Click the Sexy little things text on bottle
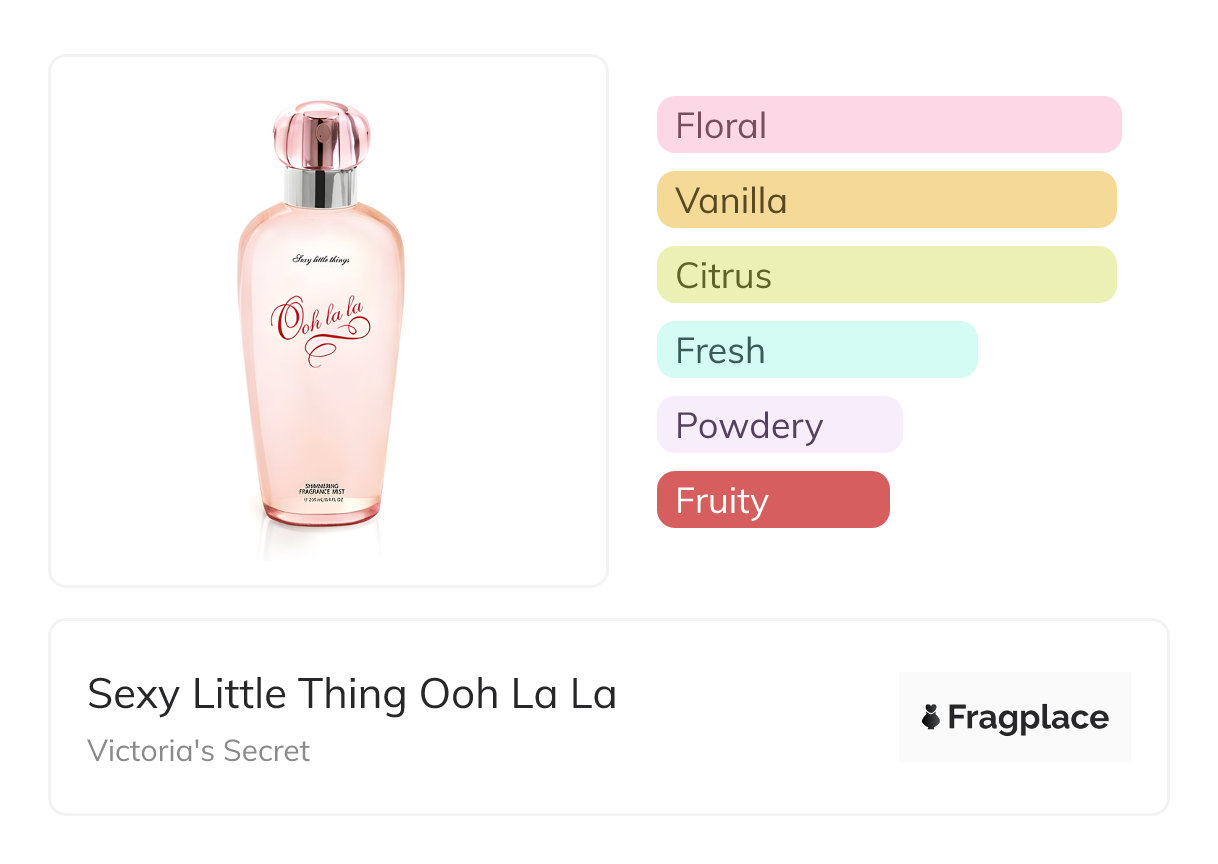This screenshot has height=864, width=1218. tap(321, 259)
